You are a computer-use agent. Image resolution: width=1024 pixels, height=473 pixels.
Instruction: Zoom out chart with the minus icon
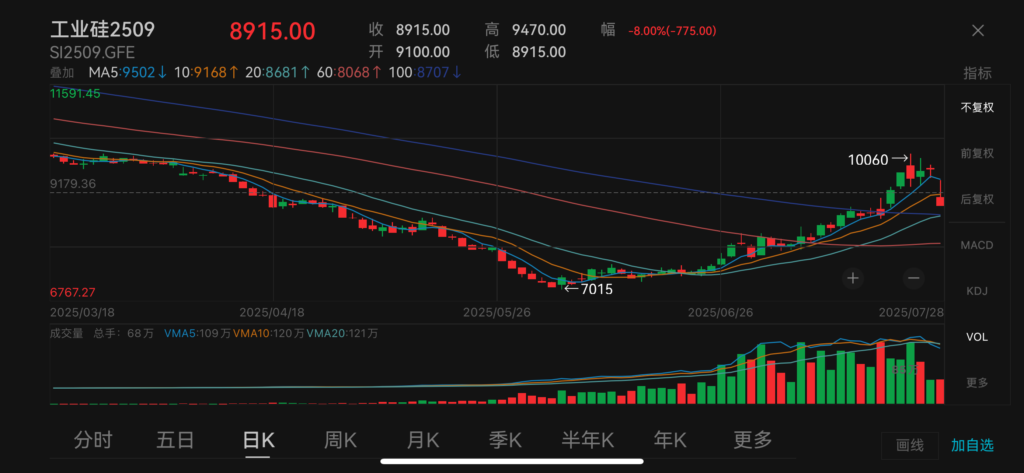point(913,278)
